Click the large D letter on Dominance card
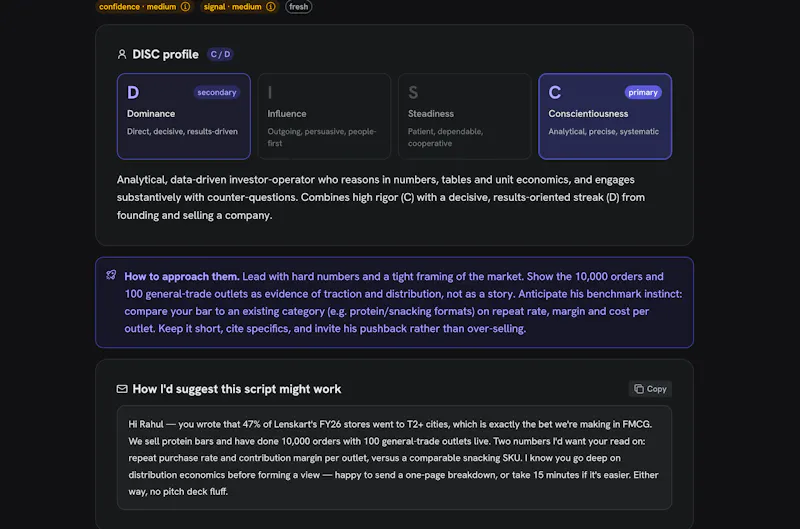Screen dimensions: 800x529 [133, 92]
